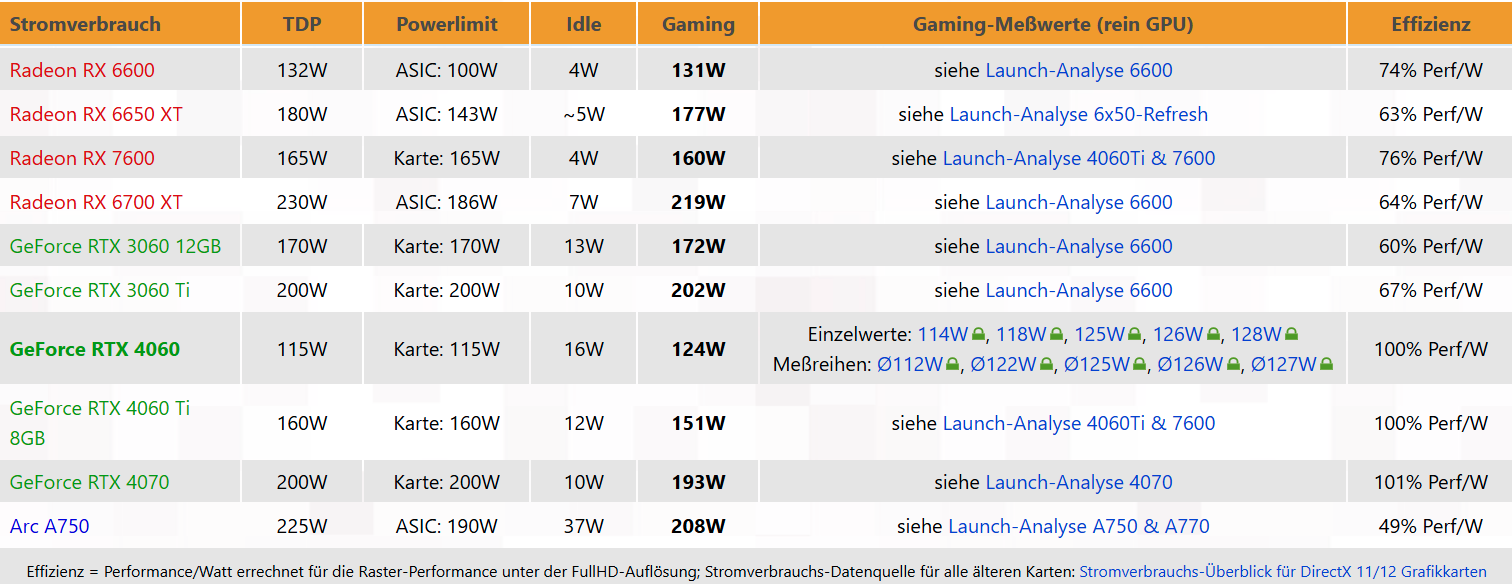Click the 202W gaming value
1512x584 pixels.
click(x=698, y=290)
